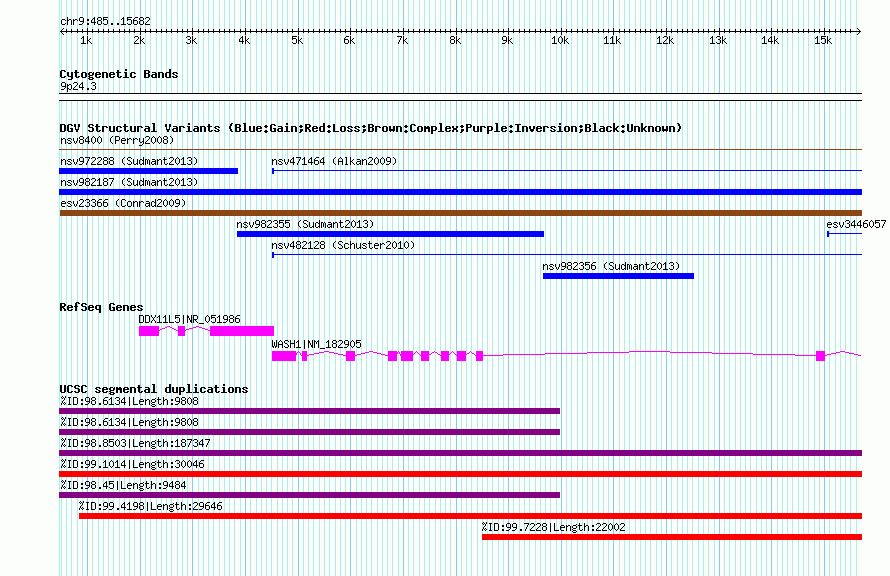Click the 10k mark on ruler
This screenshot has height=576, width=890.
coord(560,40)
